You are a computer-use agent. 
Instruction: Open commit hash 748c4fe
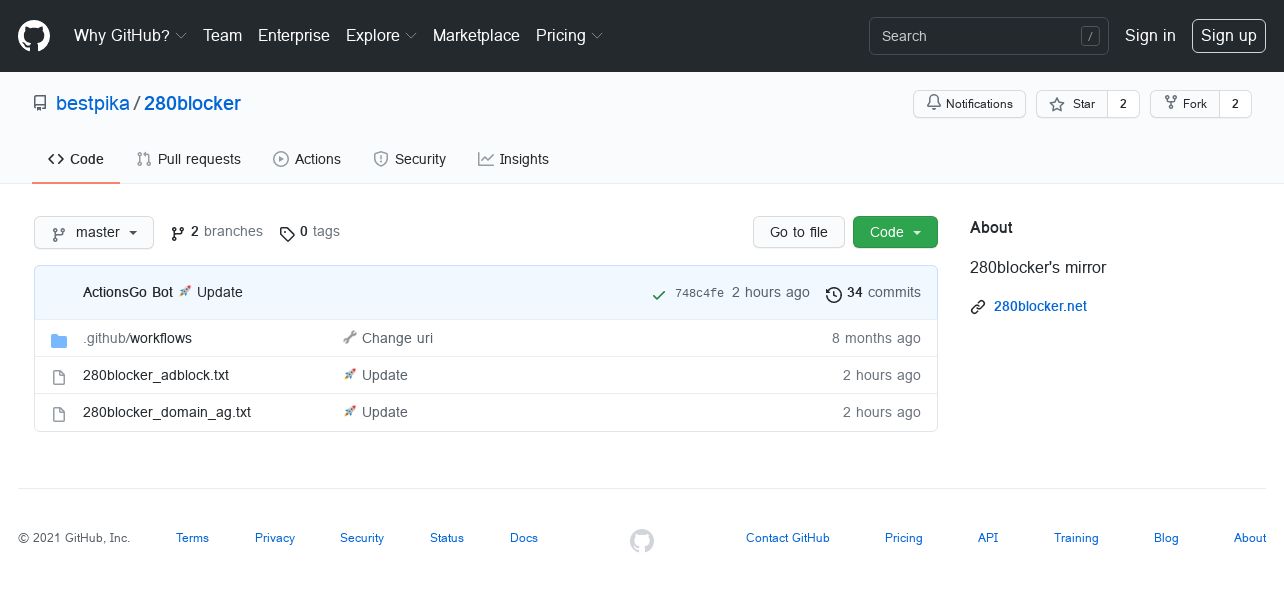699,293
